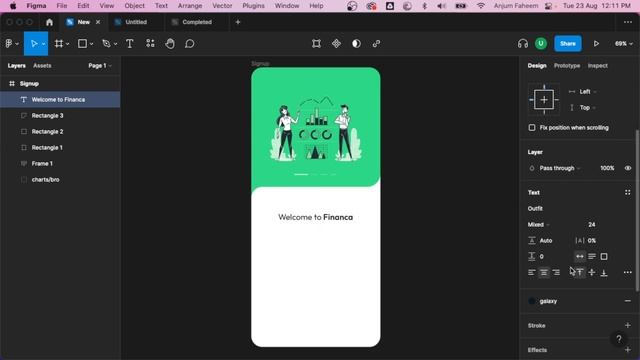The width and height of the screenshot is (640, 360).
Task: Set text resizing to auto height
Action: click(x=592, y=256)
